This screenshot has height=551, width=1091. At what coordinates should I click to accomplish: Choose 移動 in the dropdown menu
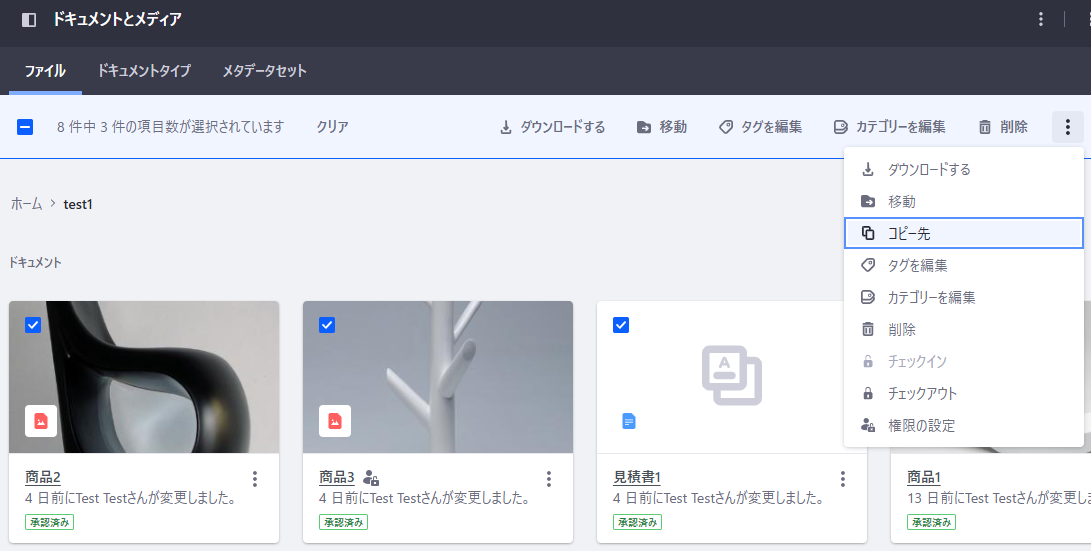(x=964, y=201)
